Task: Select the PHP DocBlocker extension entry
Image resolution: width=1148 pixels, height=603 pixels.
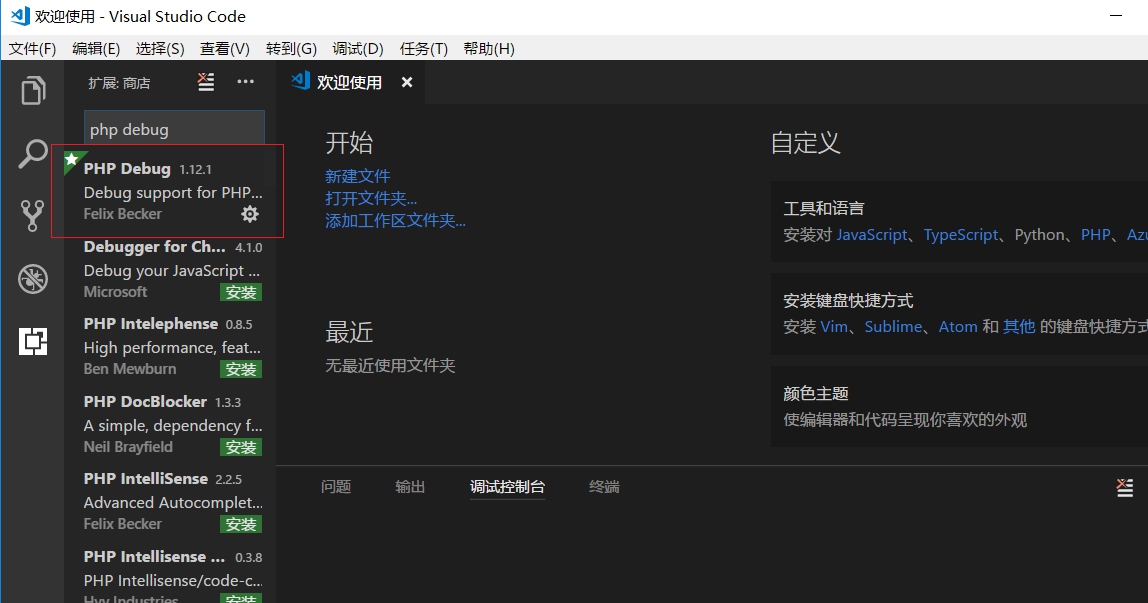Action: 169,424
